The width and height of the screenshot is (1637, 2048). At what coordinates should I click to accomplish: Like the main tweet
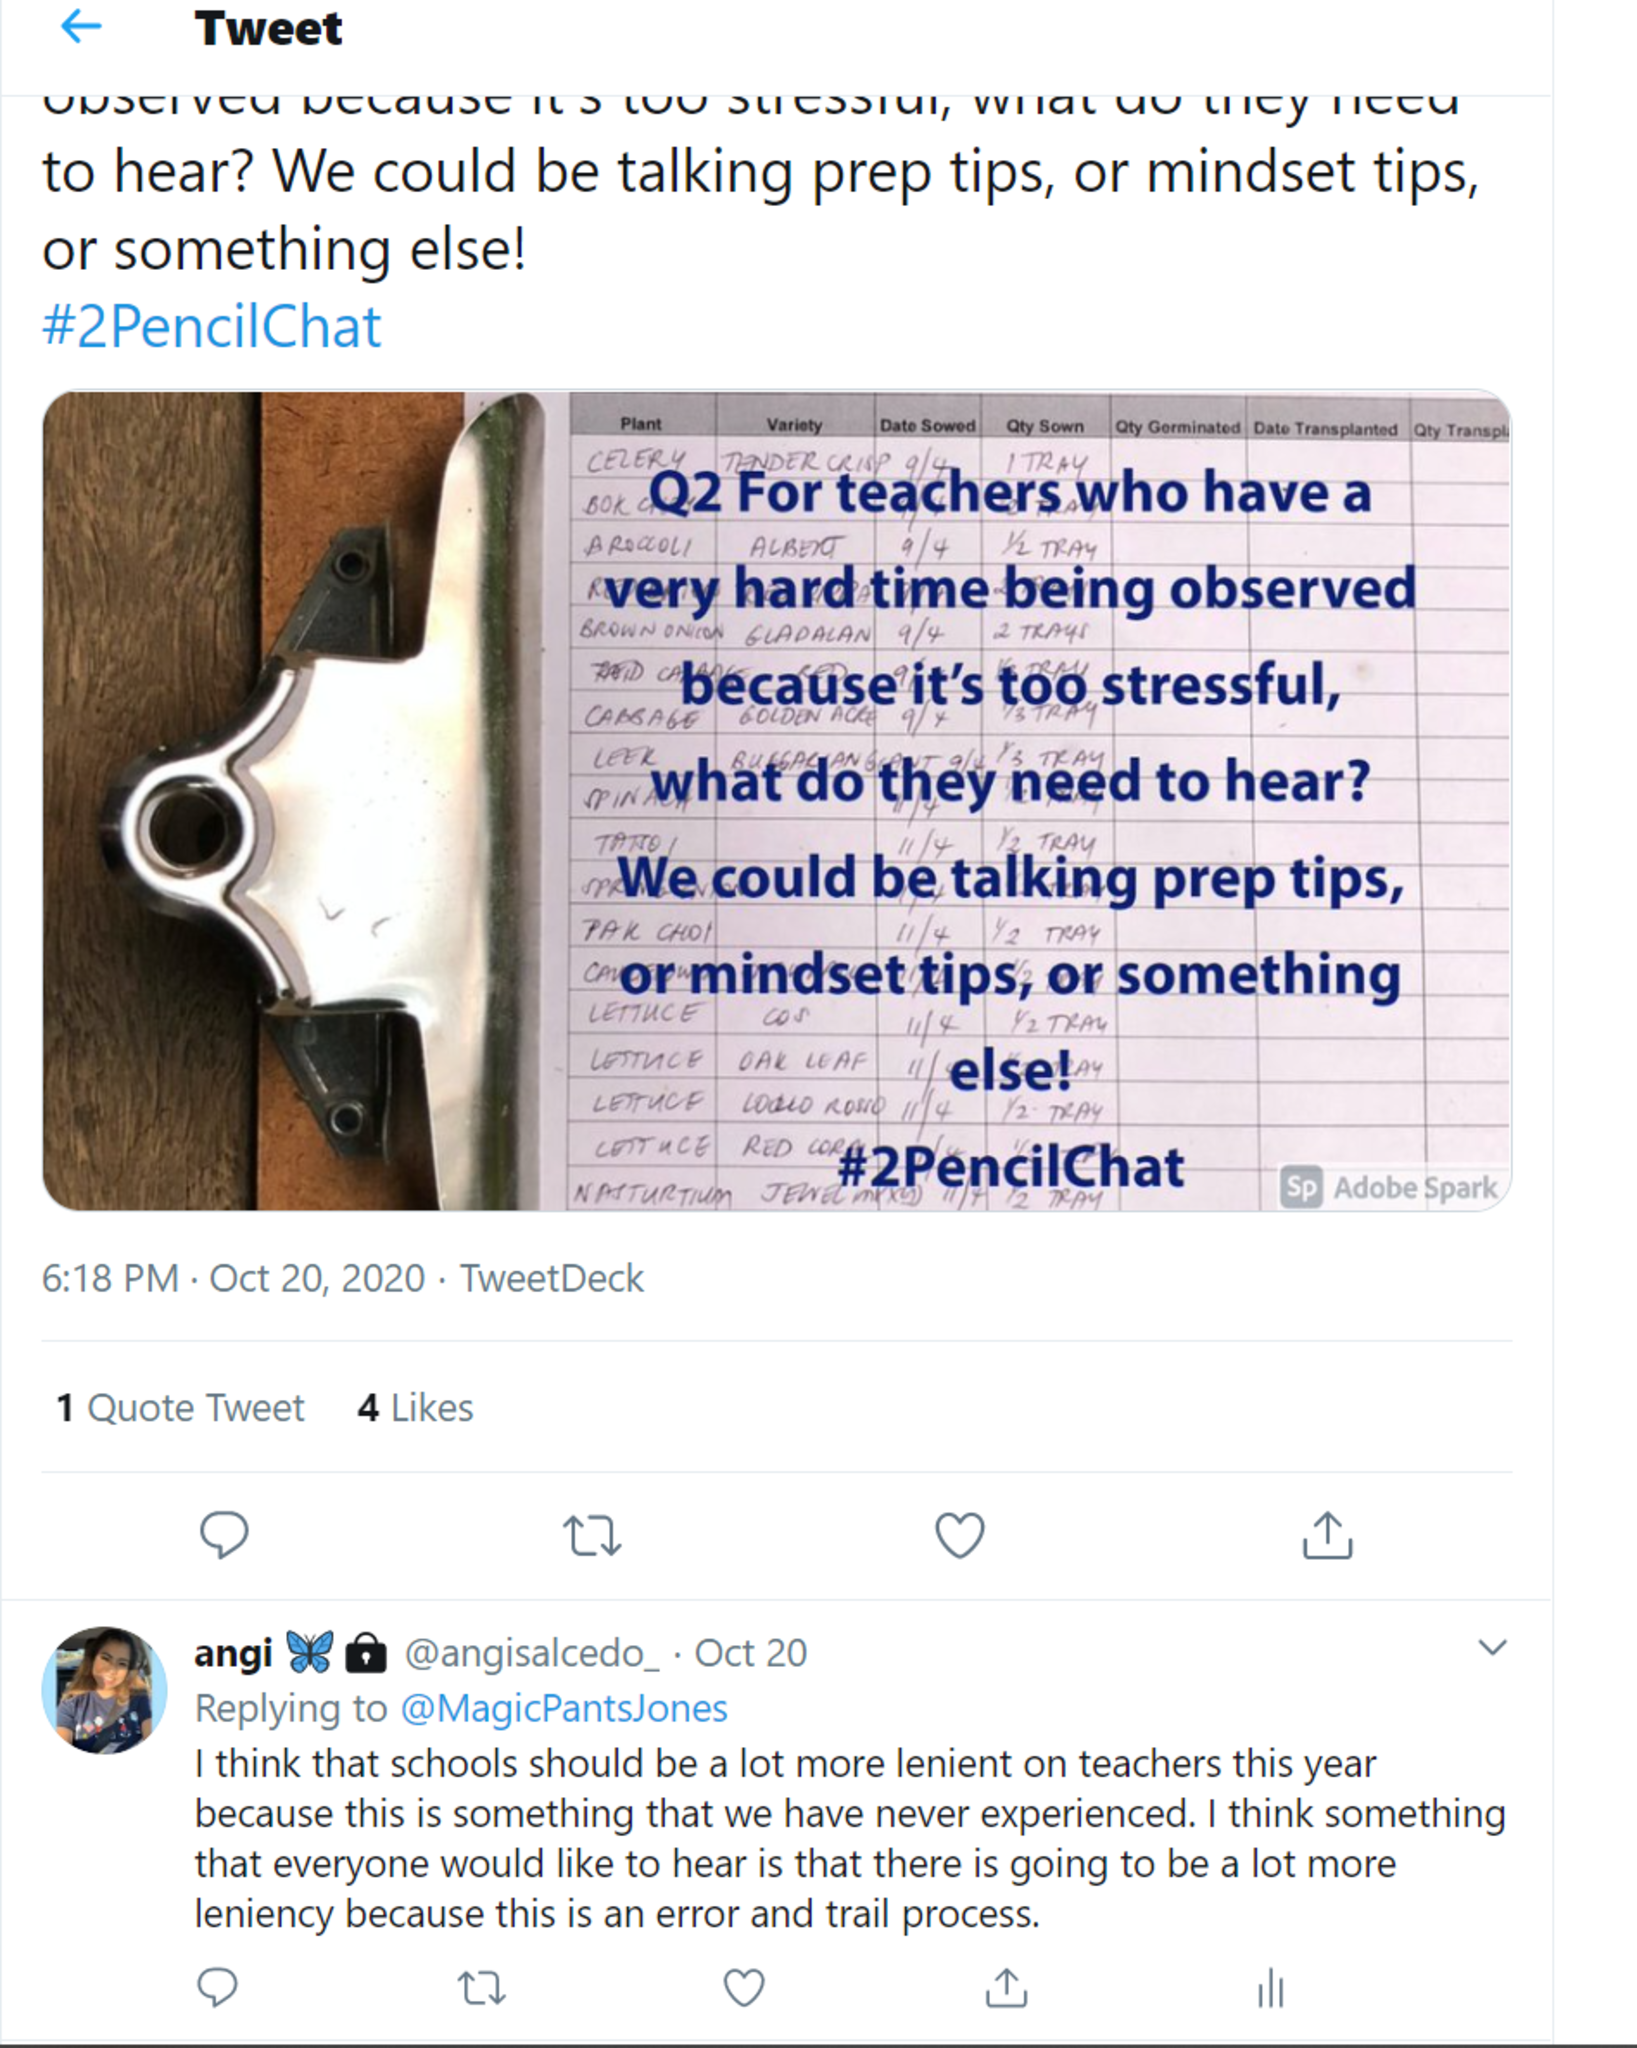click(959, 1535)
